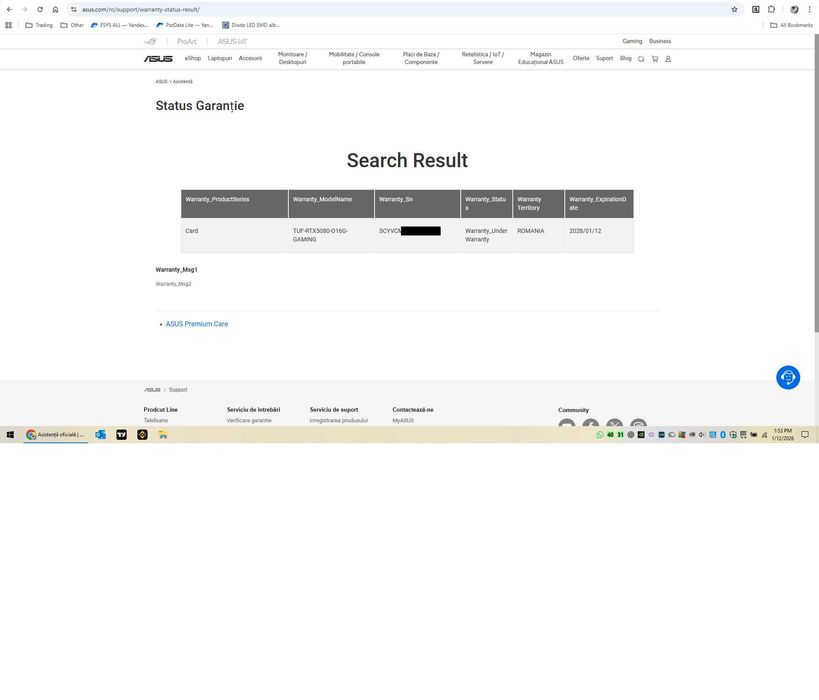Click the Chrome taskbar window button
Image resolution: width=819 pixels, height=700 pixels.
(x=56, y=435)
